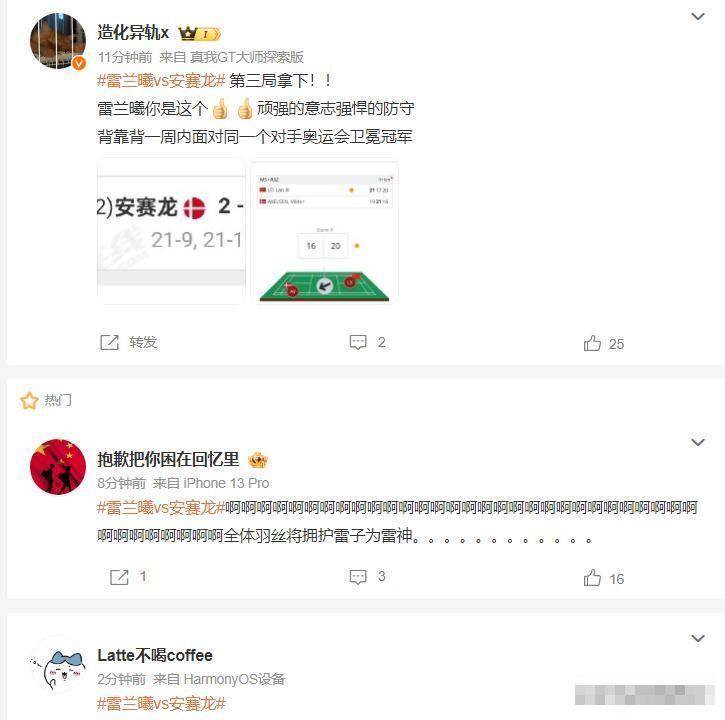Like the 抱歉把你困在回忆里 post
The width and height of the screenshot is (725, 720).
click(x=592, y=578)
